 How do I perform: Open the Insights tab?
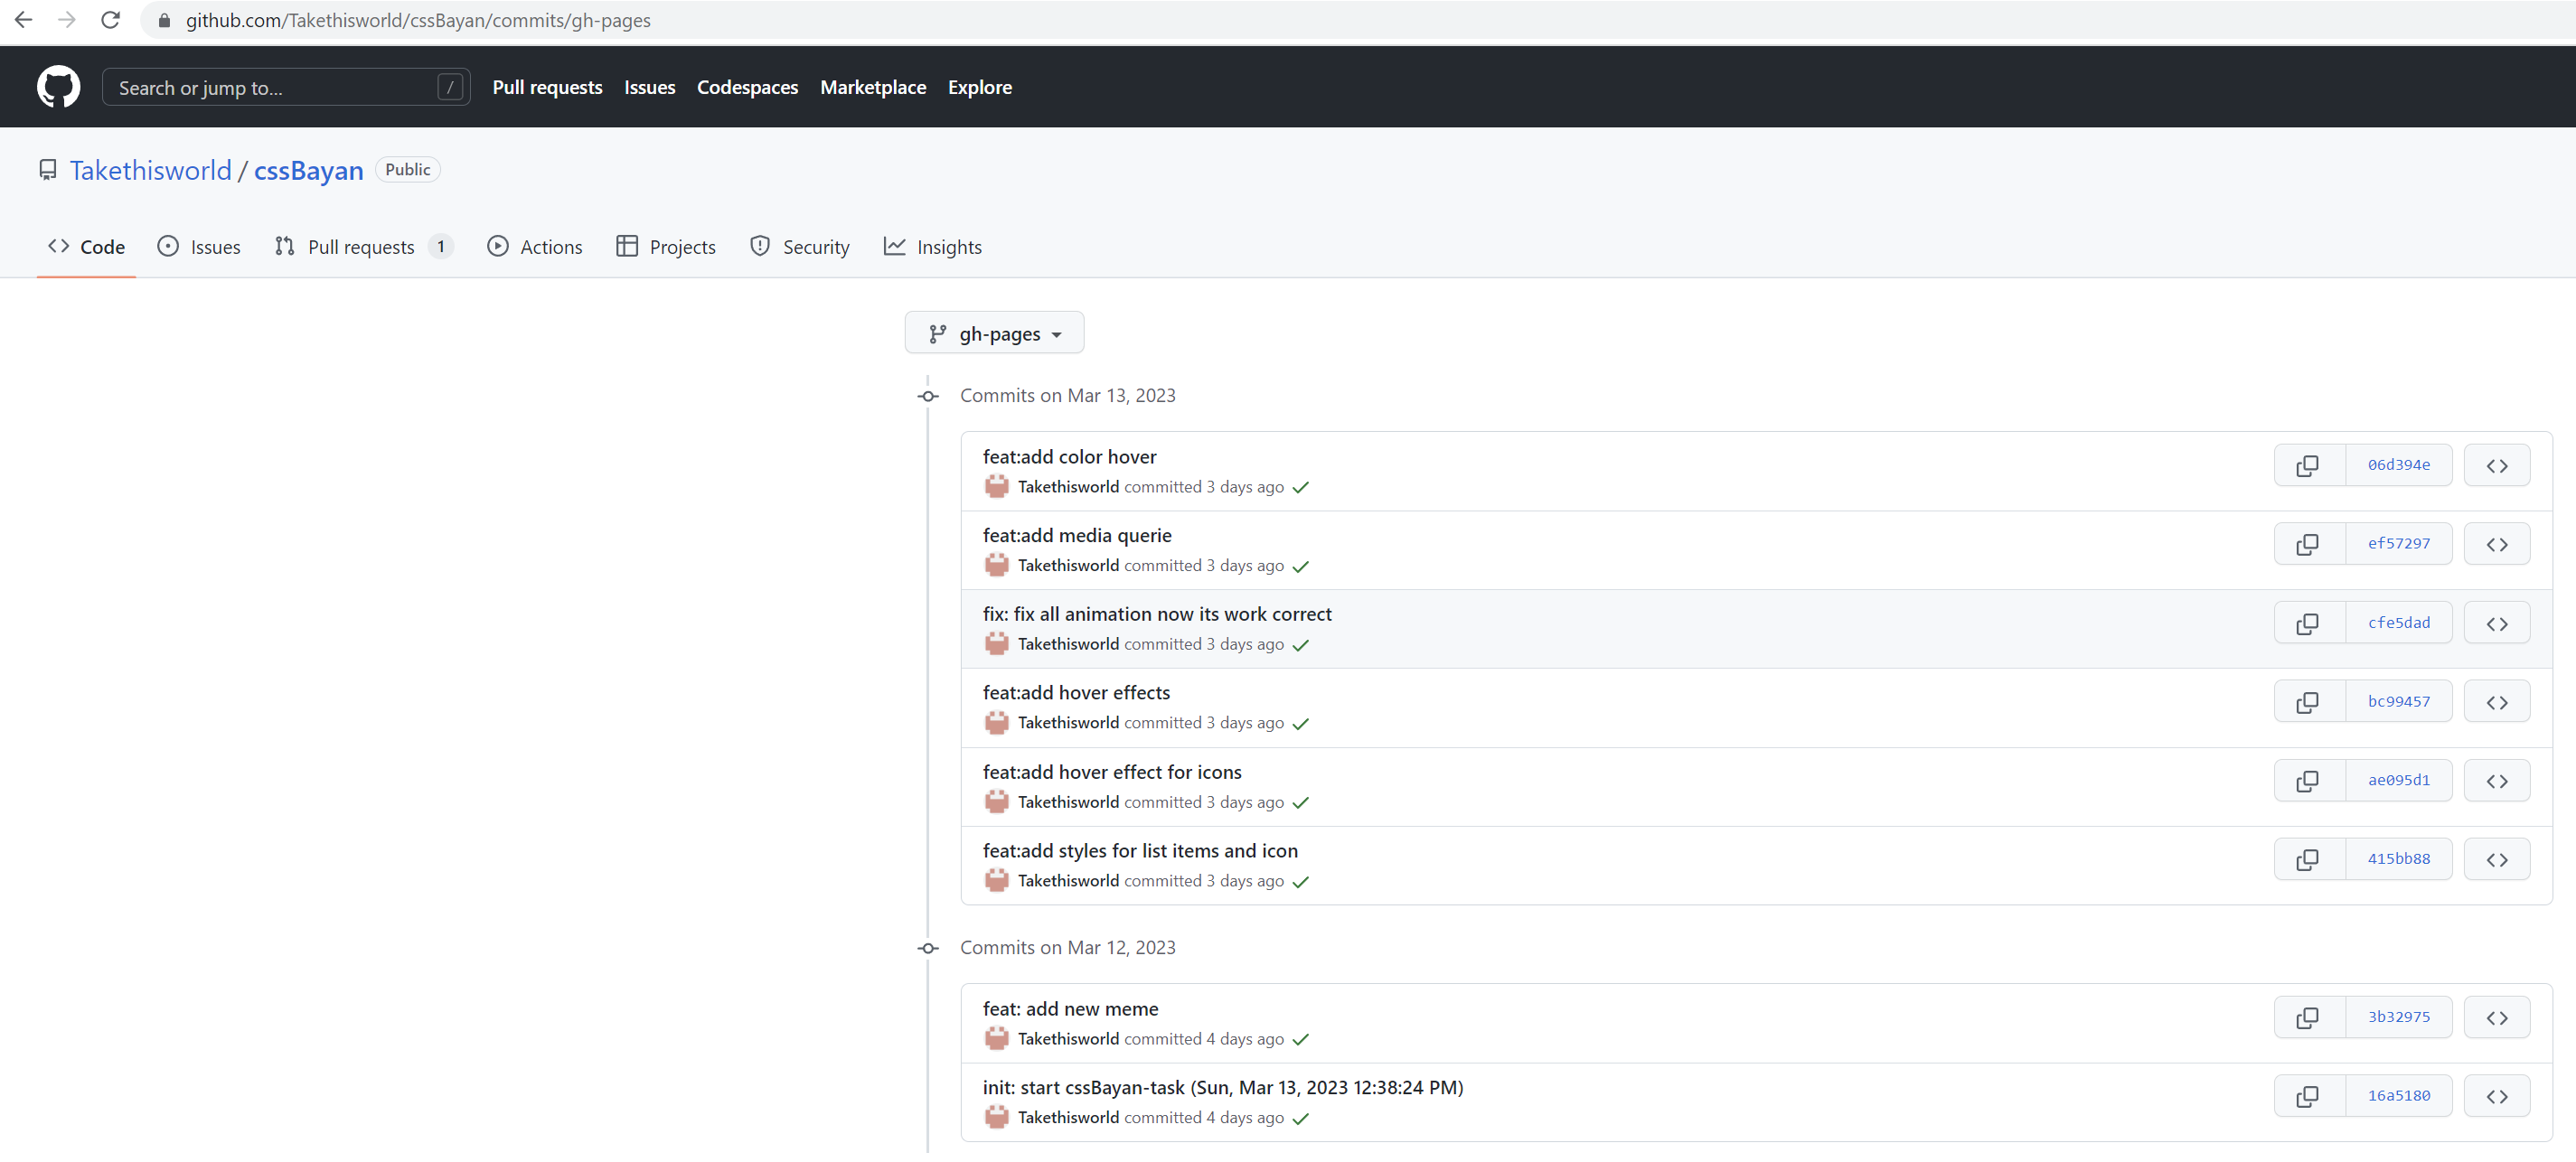(x=932, y=246)
